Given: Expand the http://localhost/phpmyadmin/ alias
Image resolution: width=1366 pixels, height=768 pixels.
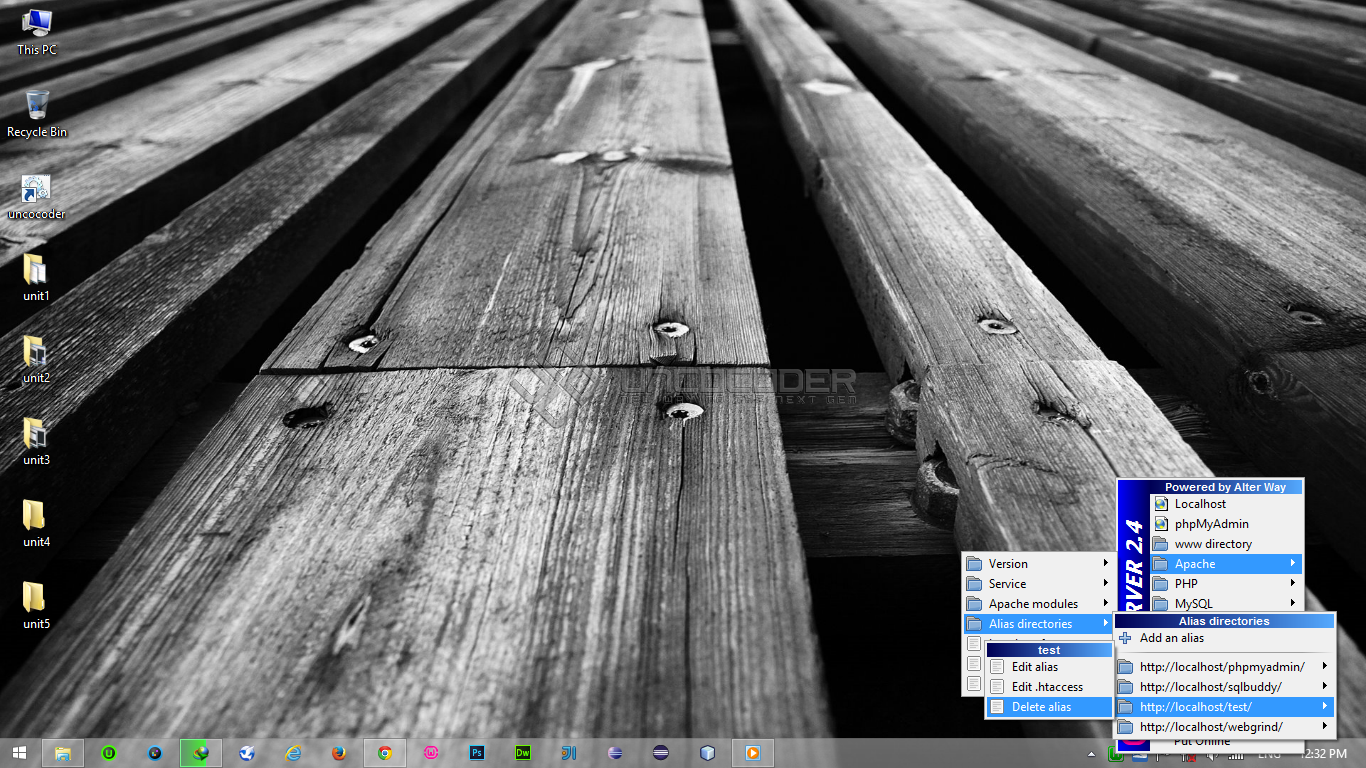Looking at the screenshot, I should pos(1225,667).
